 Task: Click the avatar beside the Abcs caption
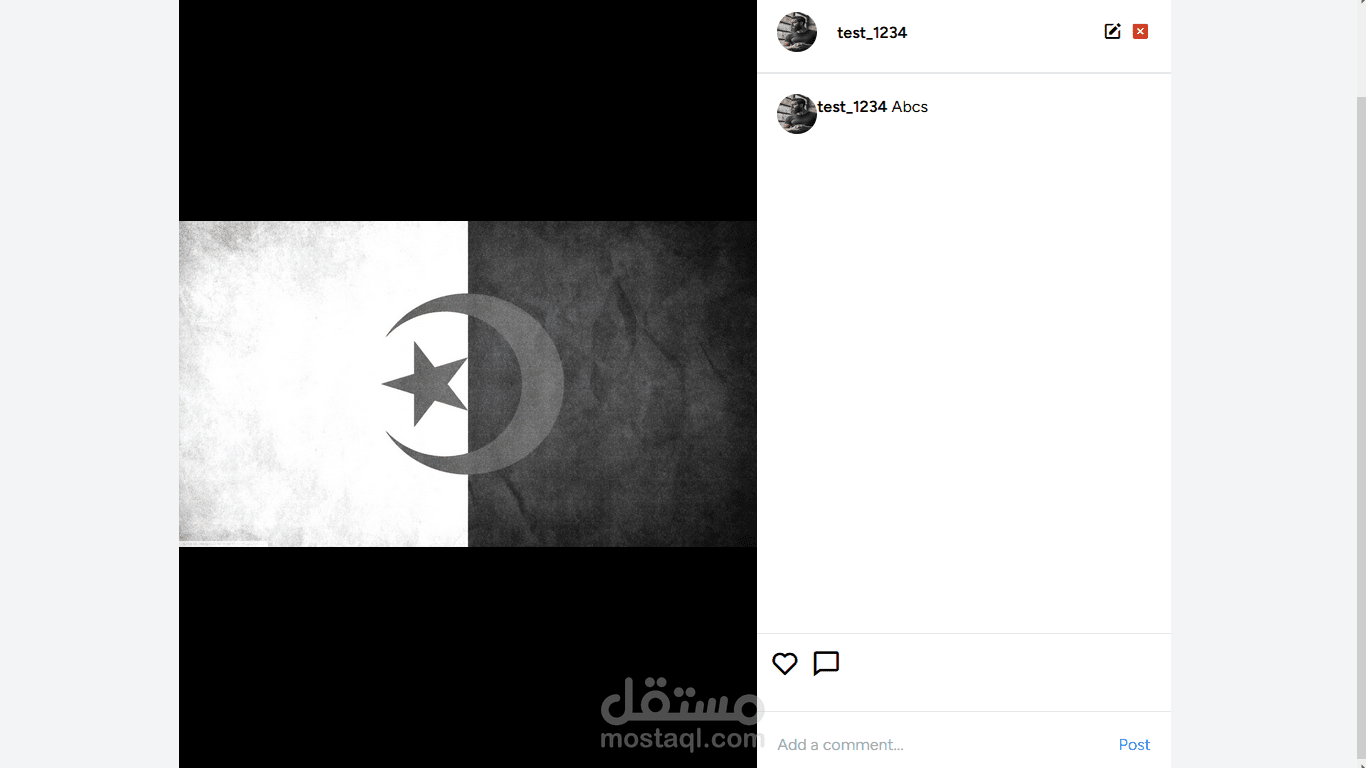tap(797, 114)
